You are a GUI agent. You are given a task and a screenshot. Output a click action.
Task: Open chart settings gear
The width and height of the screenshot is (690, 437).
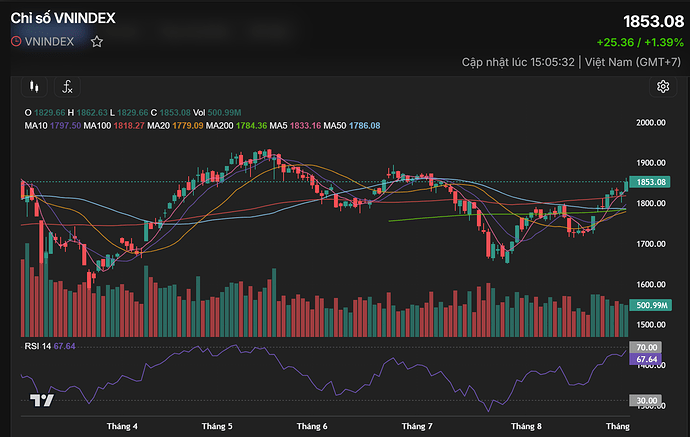pyautogui.click(x=663, y=87)
